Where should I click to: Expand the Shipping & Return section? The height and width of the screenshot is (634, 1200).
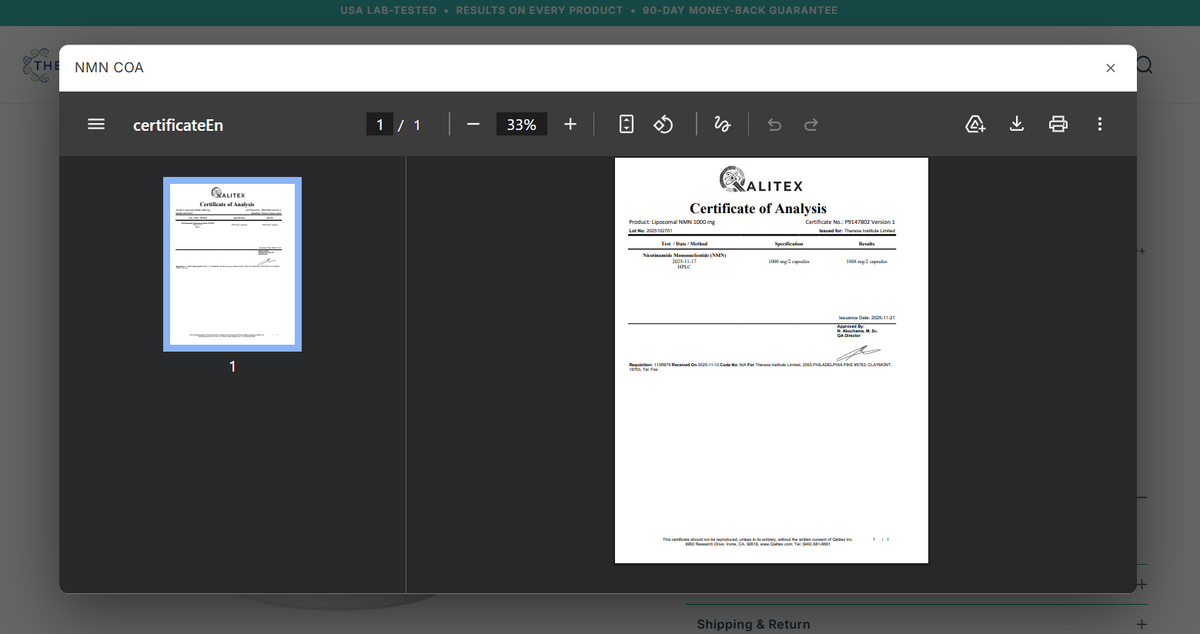[x=1141, y=624]
